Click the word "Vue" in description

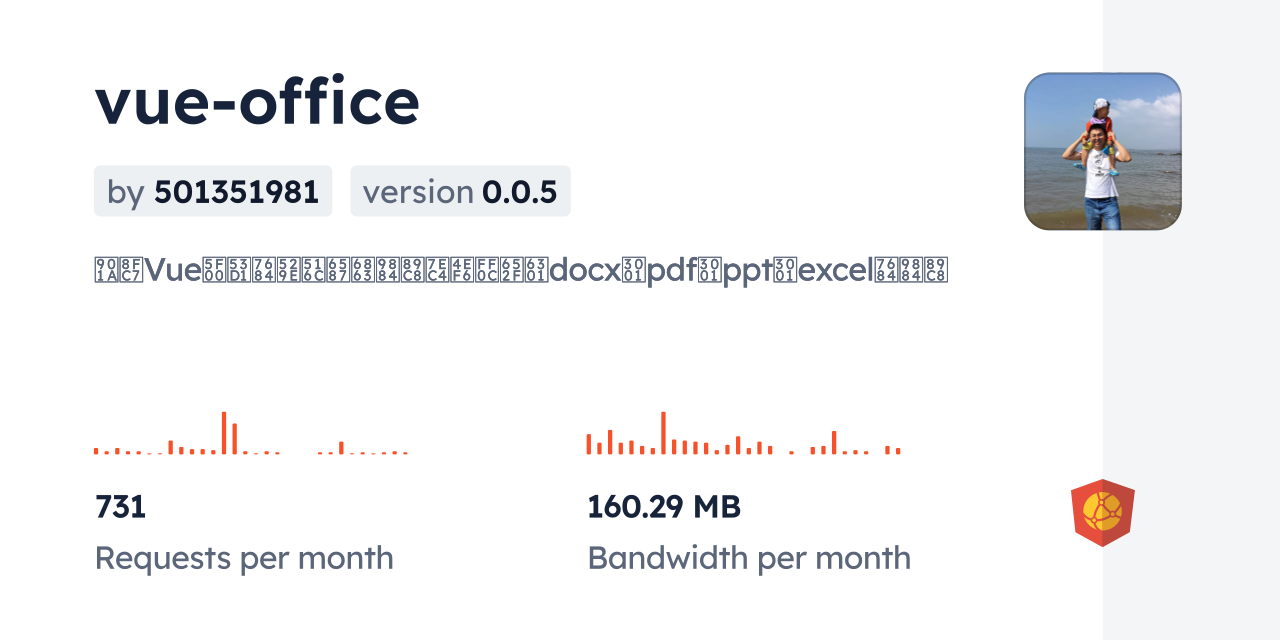coord(173,270)
